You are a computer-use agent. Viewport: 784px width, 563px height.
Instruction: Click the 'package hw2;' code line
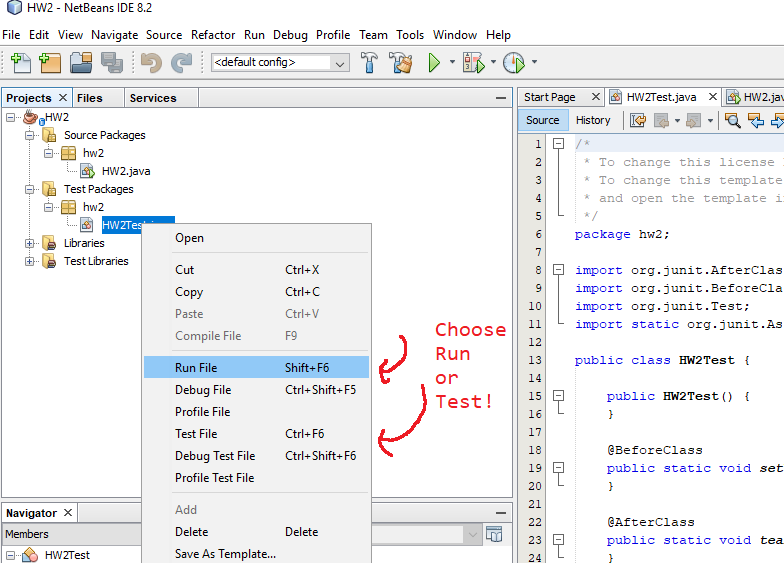point(622,234)
